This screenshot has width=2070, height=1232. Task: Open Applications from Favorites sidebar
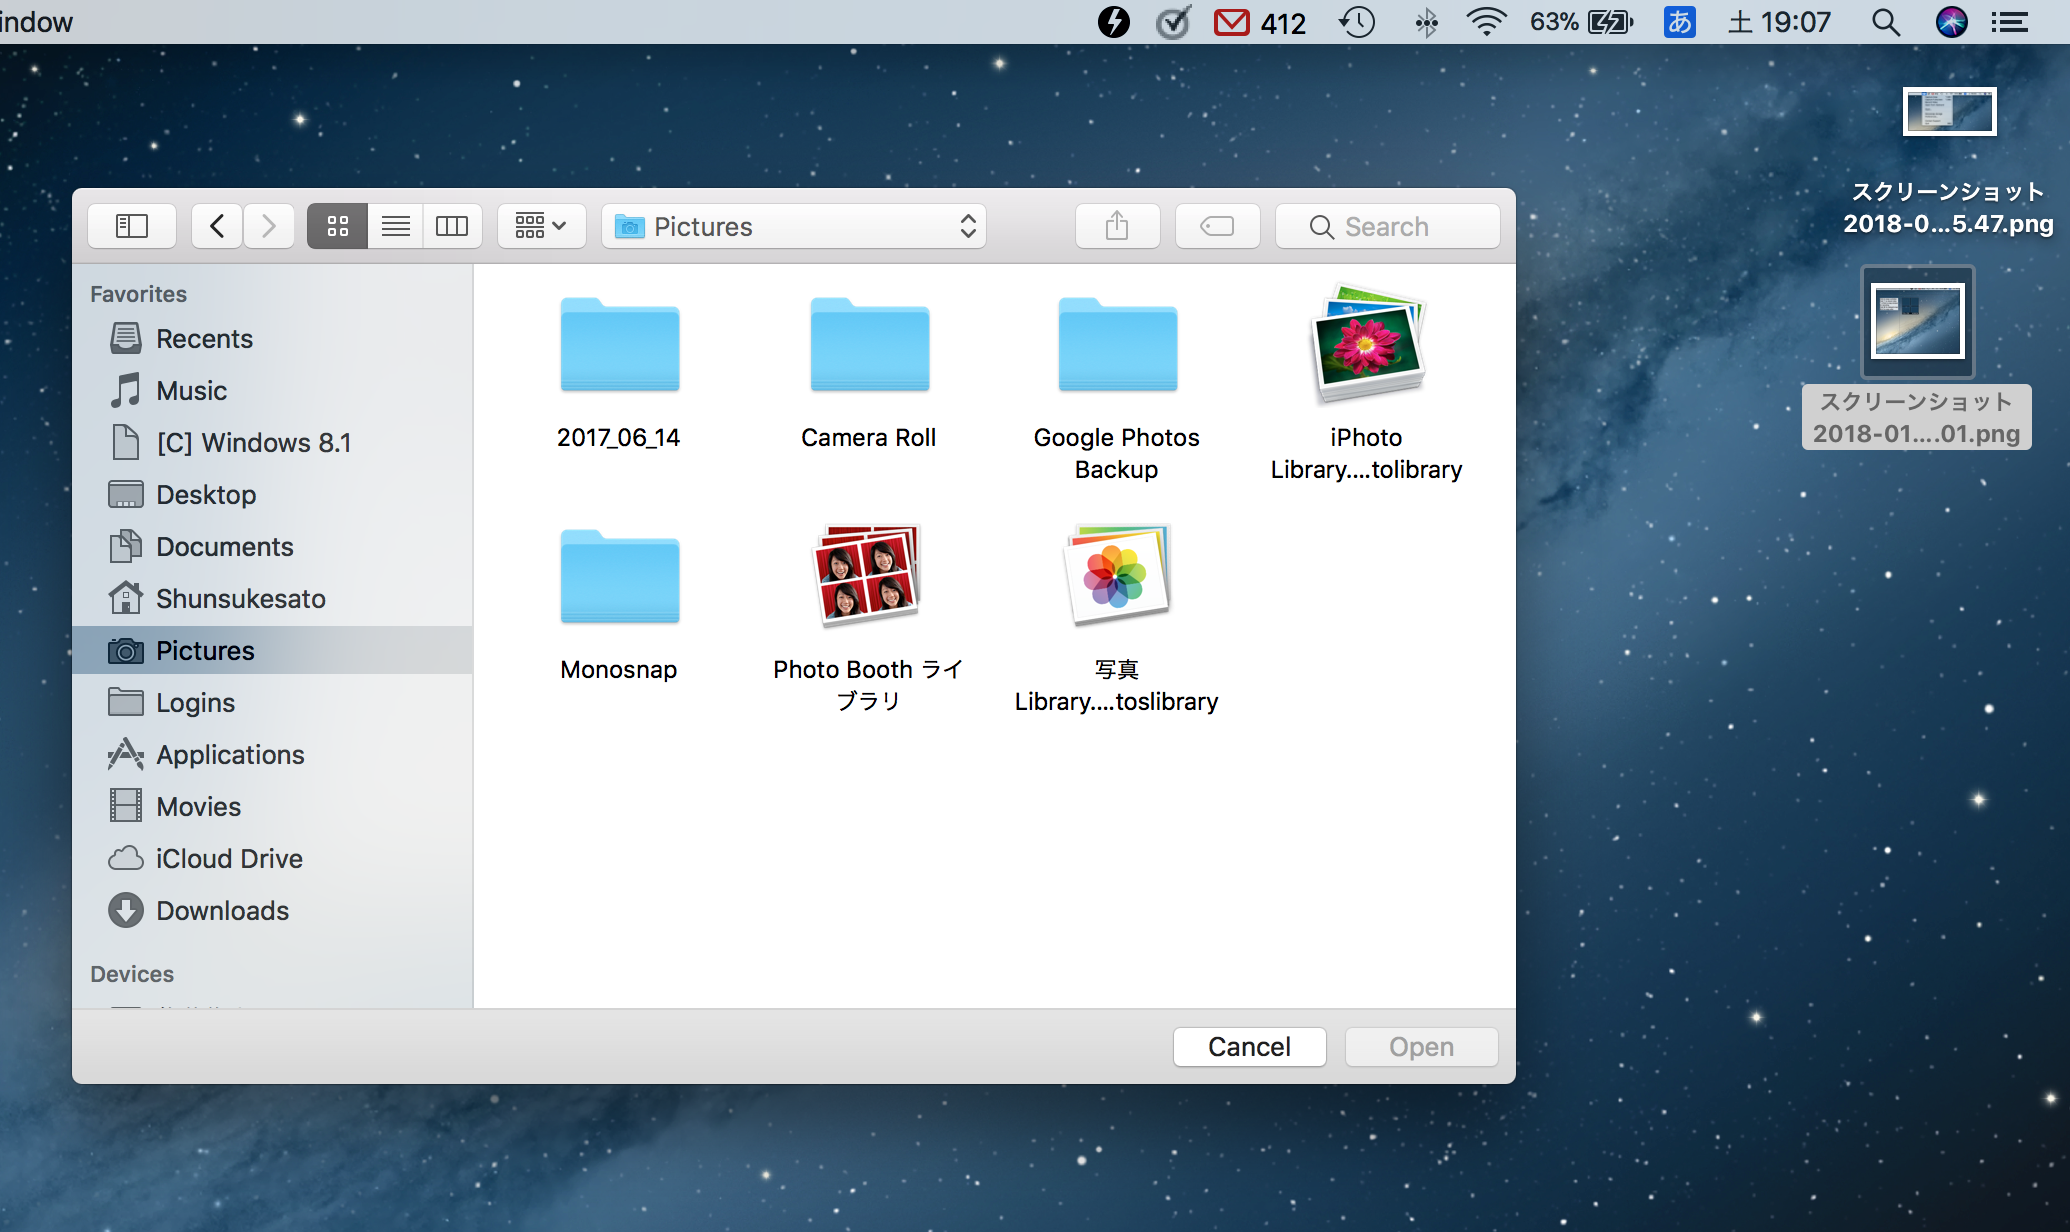click(230, 755)
